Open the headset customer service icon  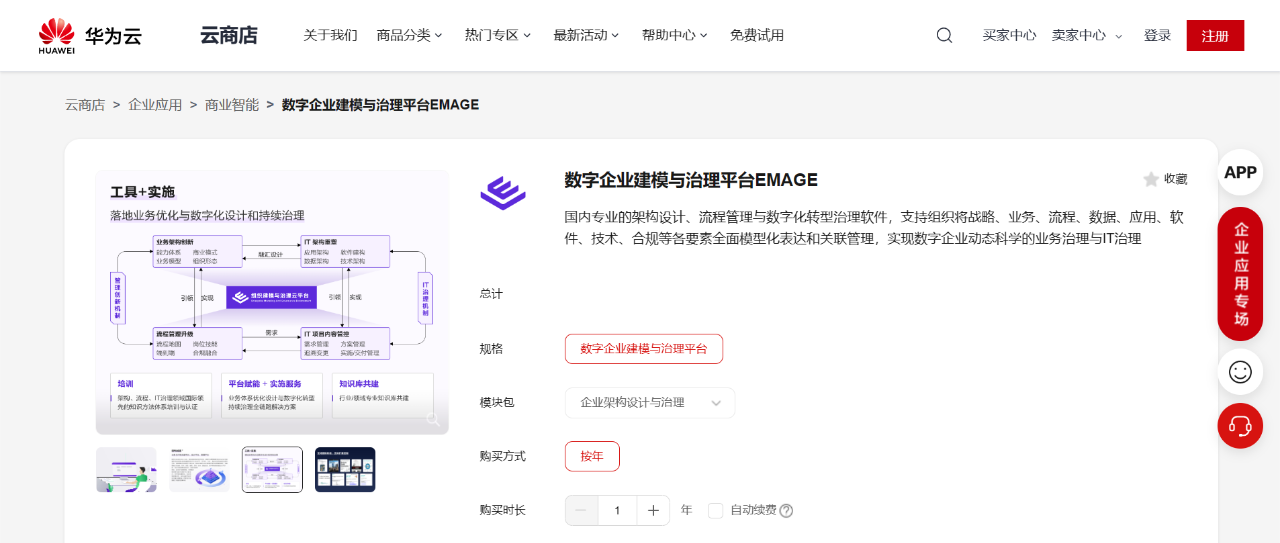[x=1240, y=426]
